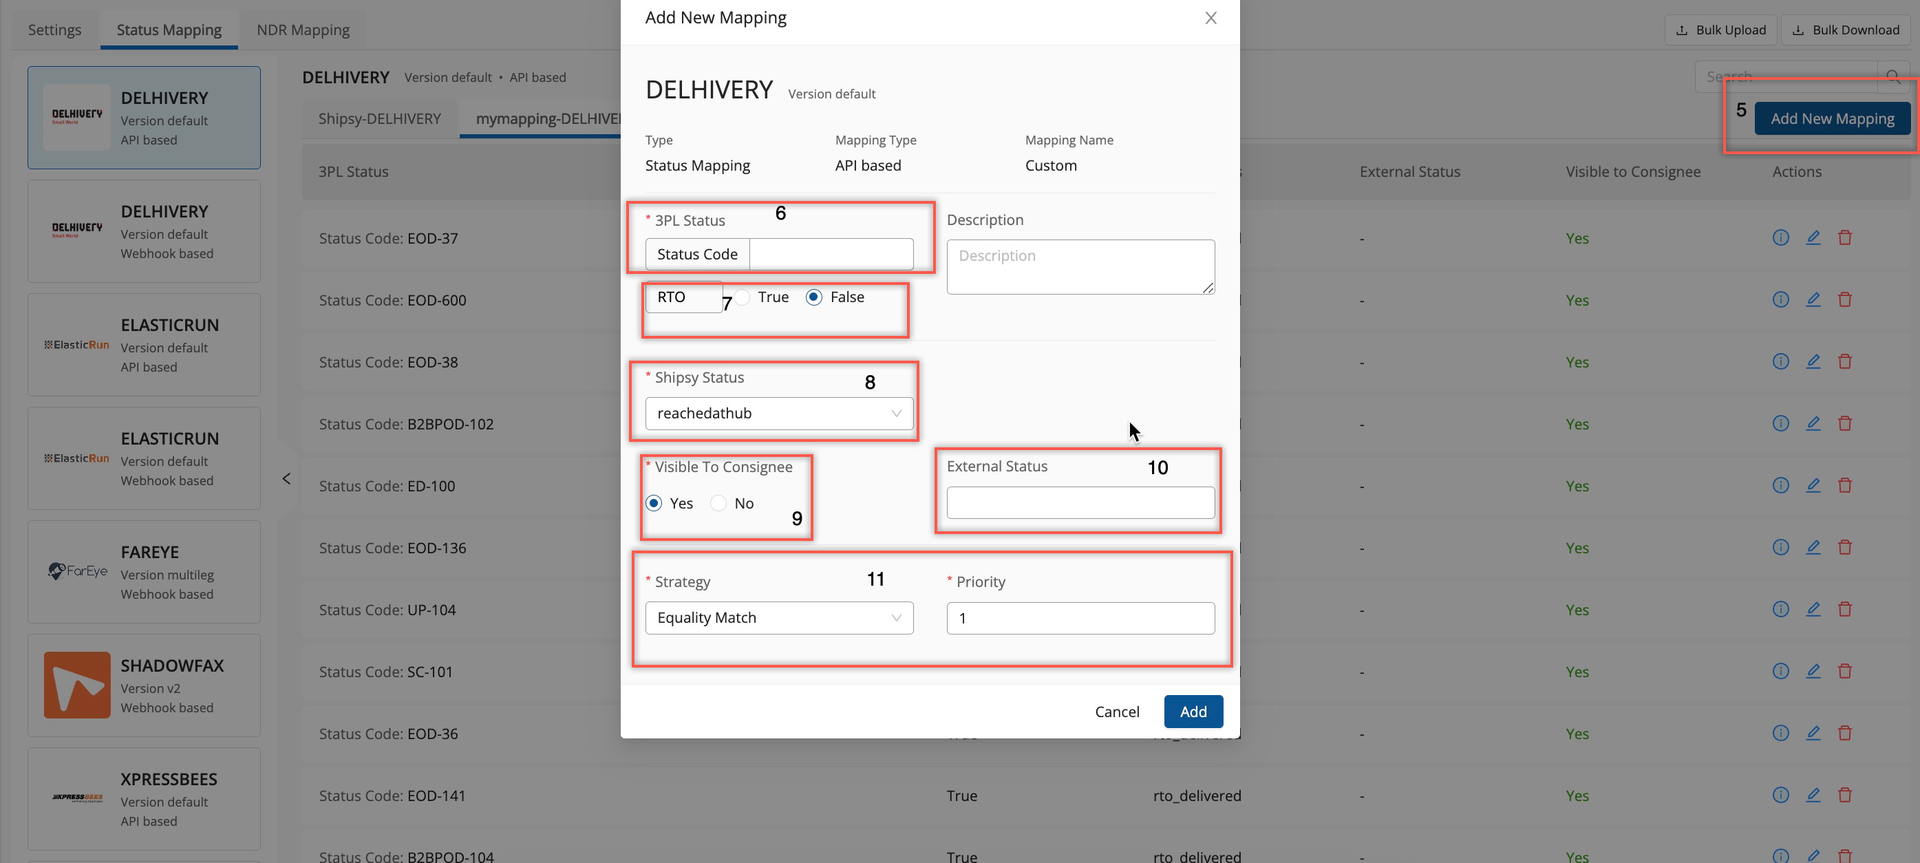Collapse the sidebar using the left chevron
The image size is (1920, 863).
(286, 479)
